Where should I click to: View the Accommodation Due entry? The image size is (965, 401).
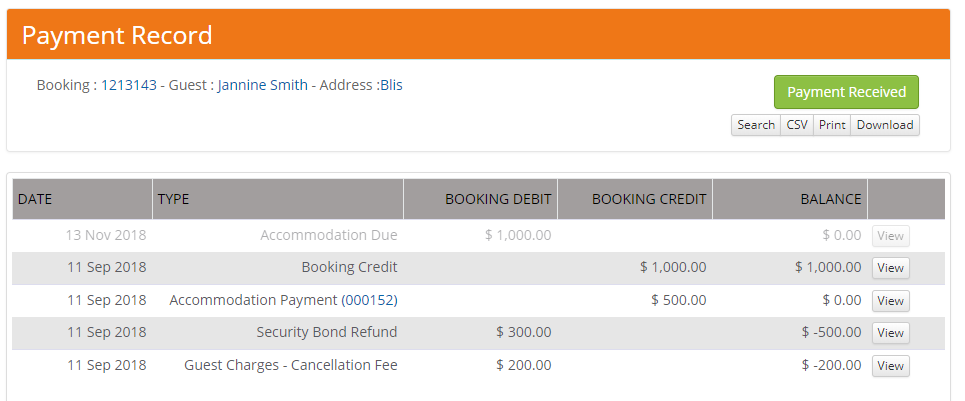pyautogui.click(x=890, y=236)
